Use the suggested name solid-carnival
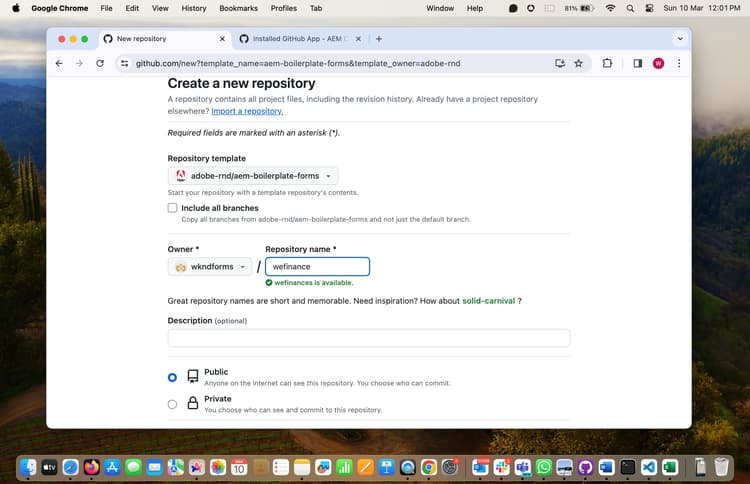This screenshot has height=484, width=750. pyautogui.click(x=488, y=301)
